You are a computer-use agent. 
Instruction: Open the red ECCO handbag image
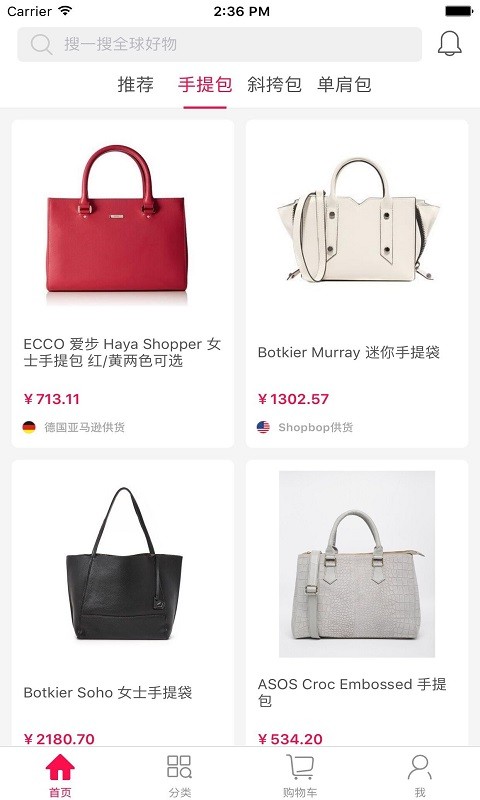(117, 220)
